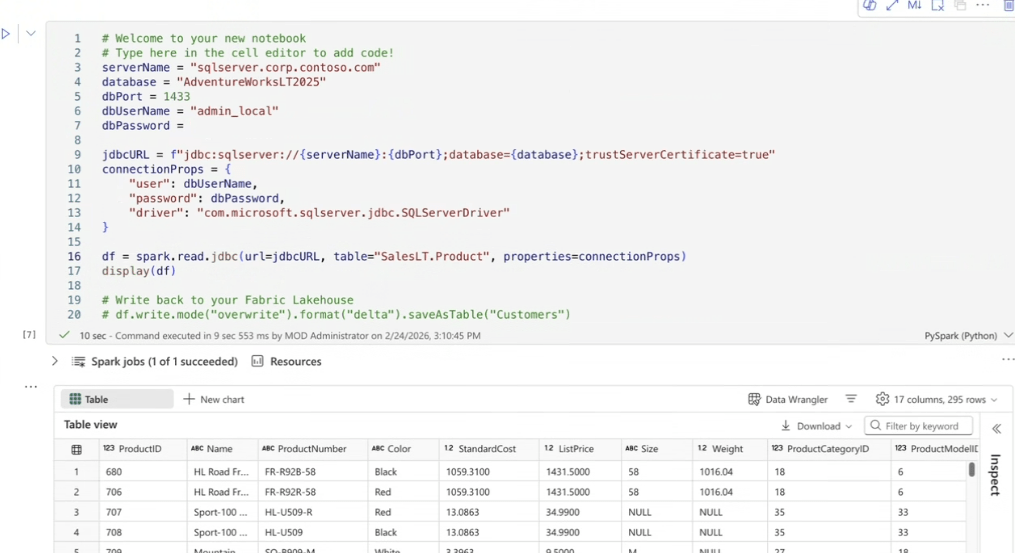This screenshot has height=553, width=1015.
Task: Add a New chart tab
Action: 214,399
